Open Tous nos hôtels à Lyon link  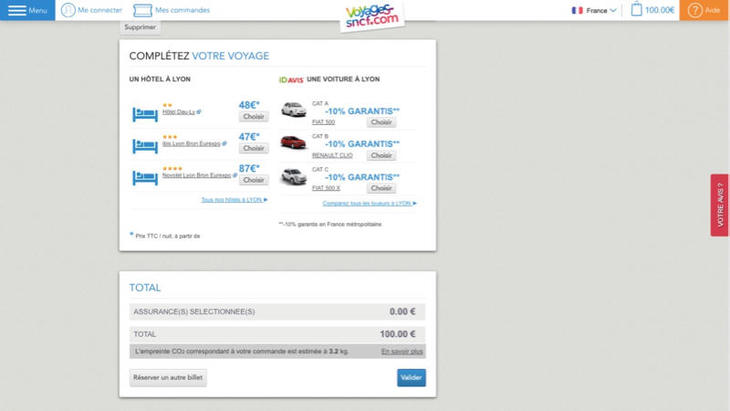click(x=234, y=200)
